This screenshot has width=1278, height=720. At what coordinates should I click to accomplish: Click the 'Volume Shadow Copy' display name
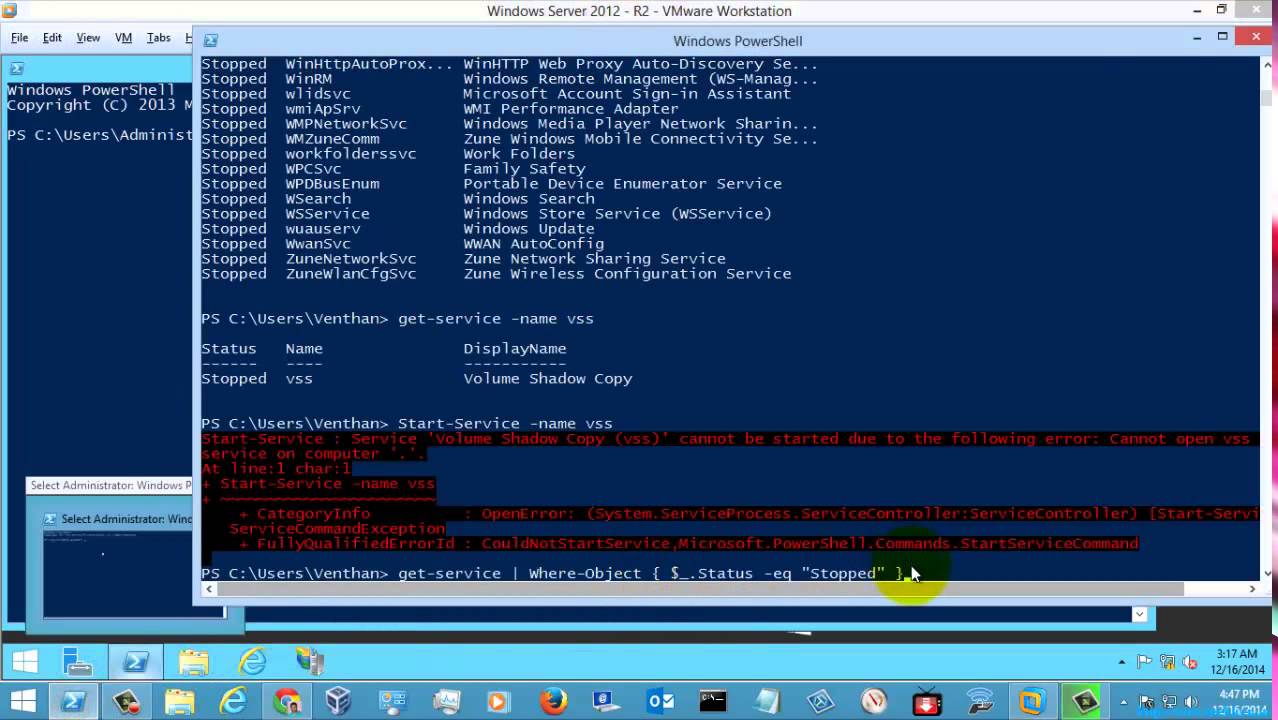pos(547,379)
